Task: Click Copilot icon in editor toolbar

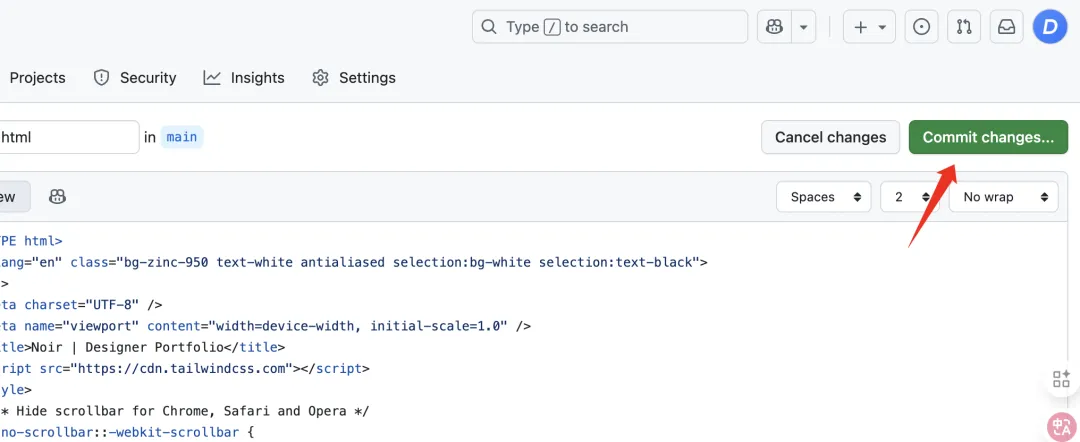Action: point(58,197)
